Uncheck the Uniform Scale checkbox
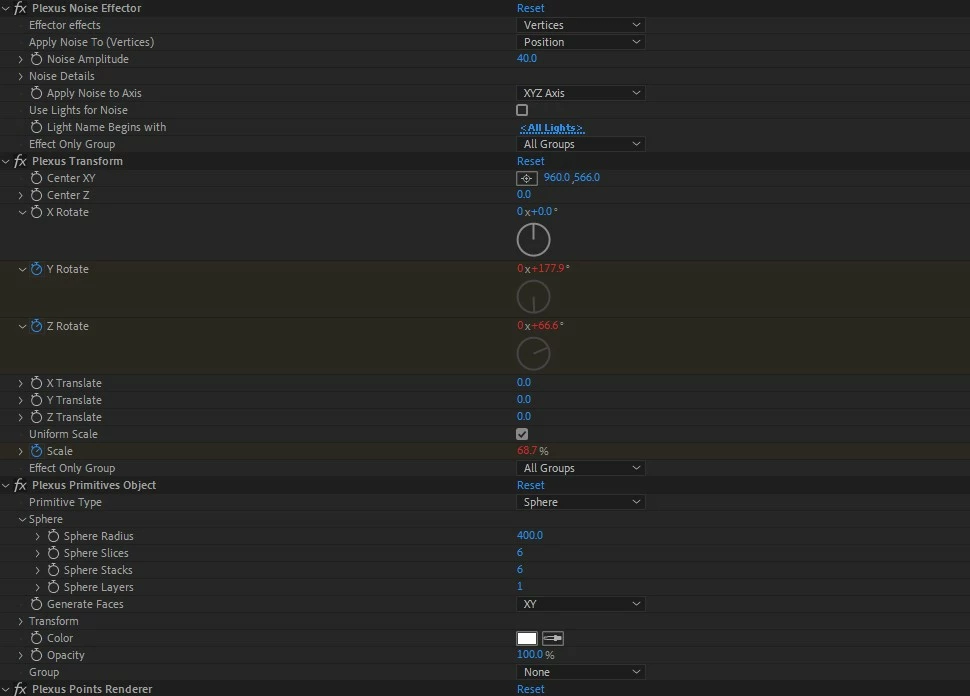This screenshot has width=970, height=696. pyautogui.click(x=522, y=434)
